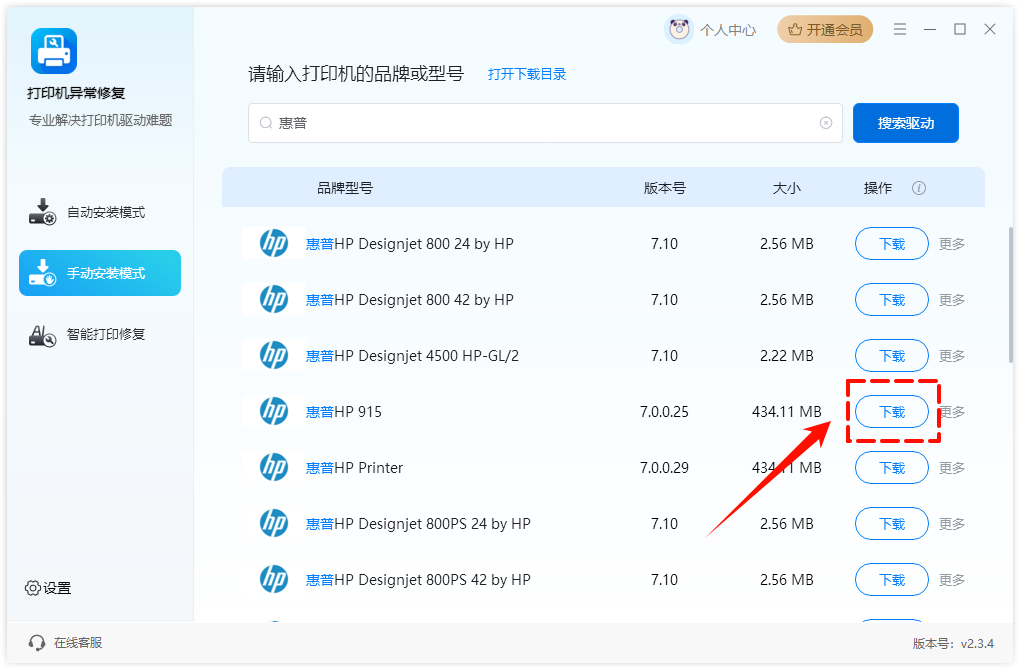Click 惠普HP Designjet 4500 HP-GL/2 name
This screenshot has height=670, width=1020.
coord(412,356)
